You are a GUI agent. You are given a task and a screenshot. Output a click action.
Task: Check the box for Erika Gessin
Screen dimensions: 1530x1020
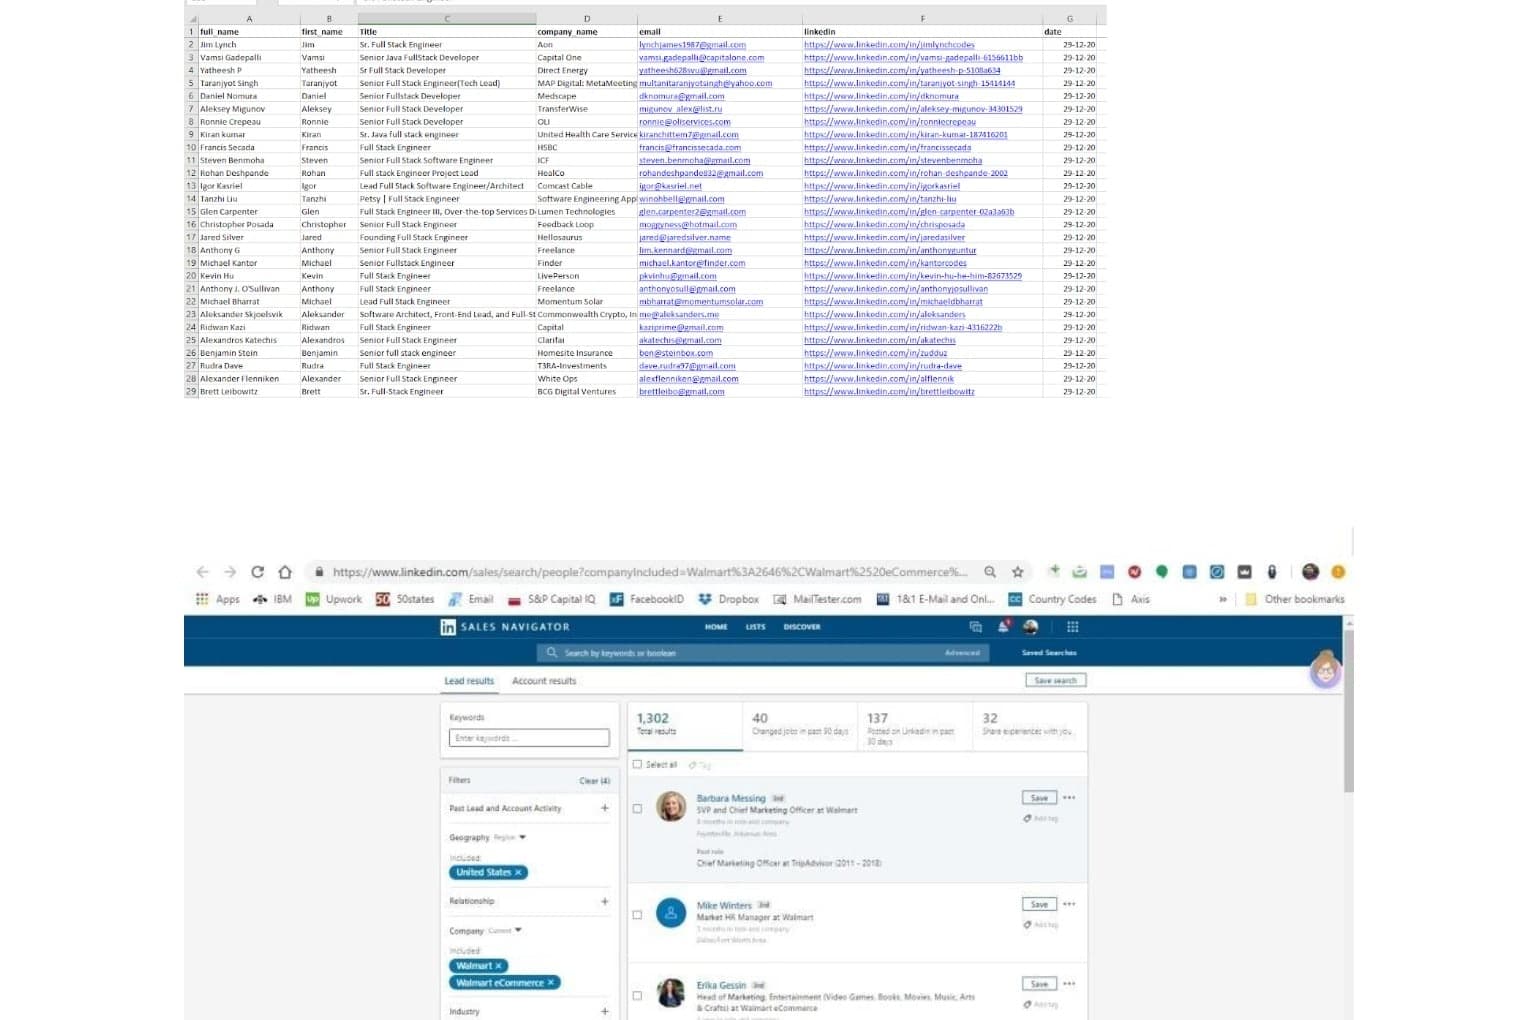(637, 996)
